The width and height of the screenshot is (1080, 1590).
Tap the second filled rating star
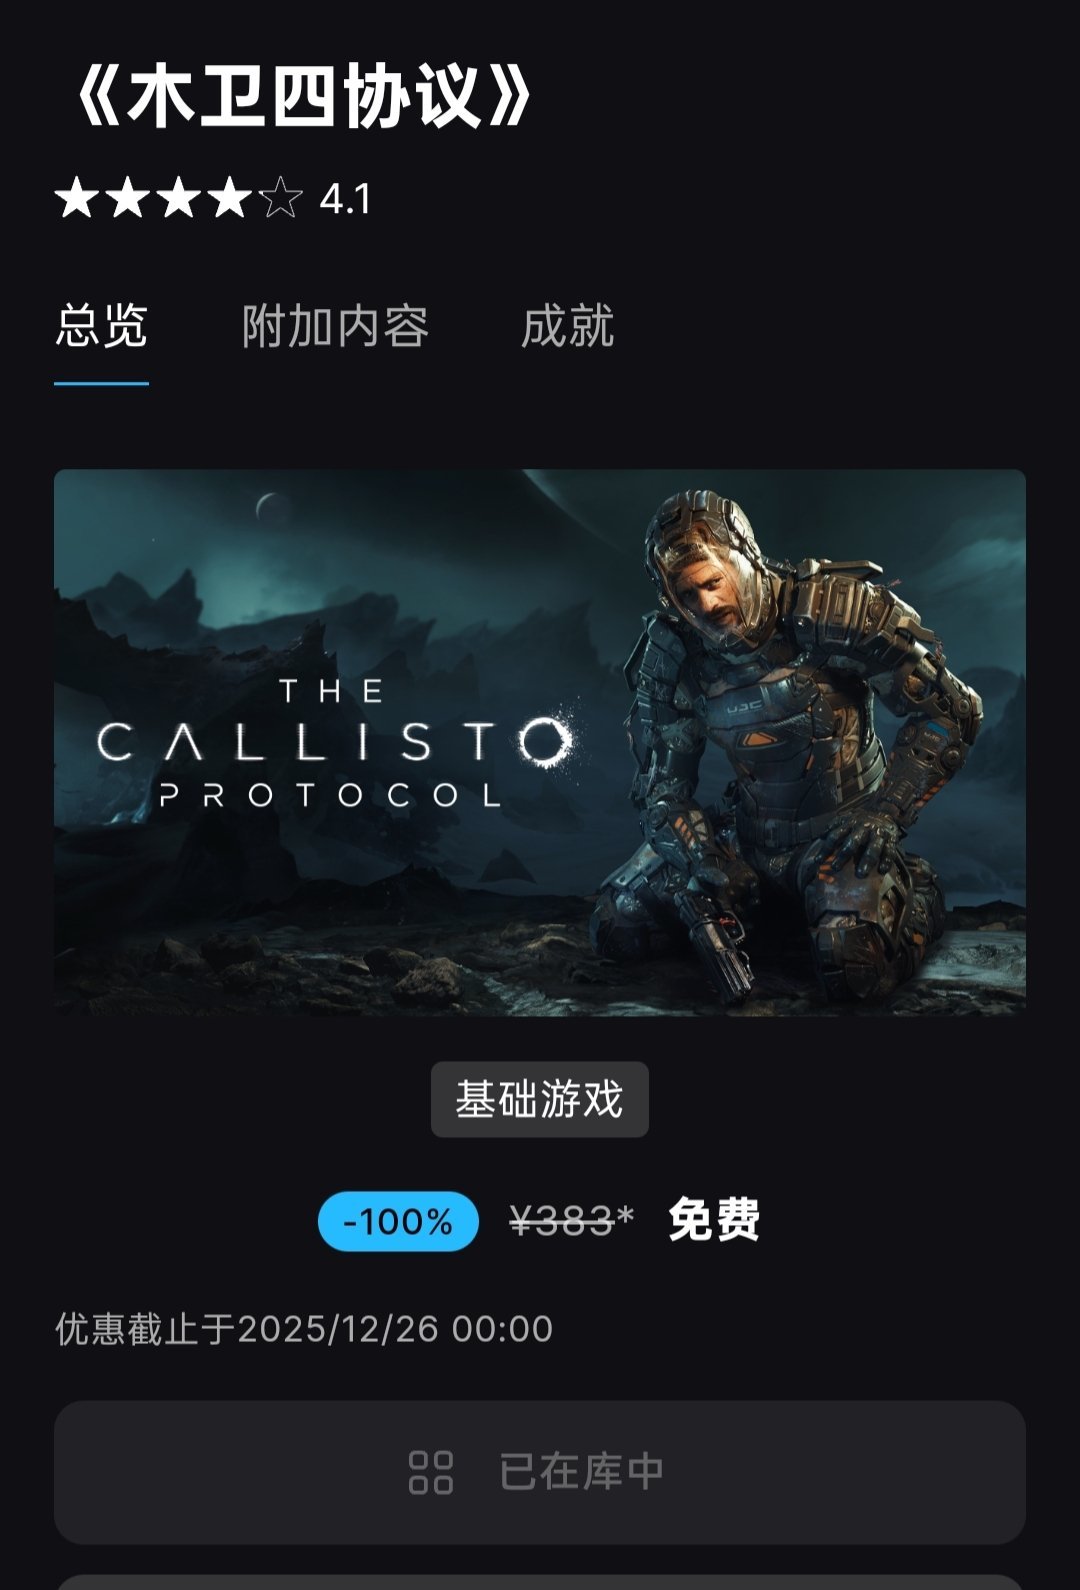128,198
